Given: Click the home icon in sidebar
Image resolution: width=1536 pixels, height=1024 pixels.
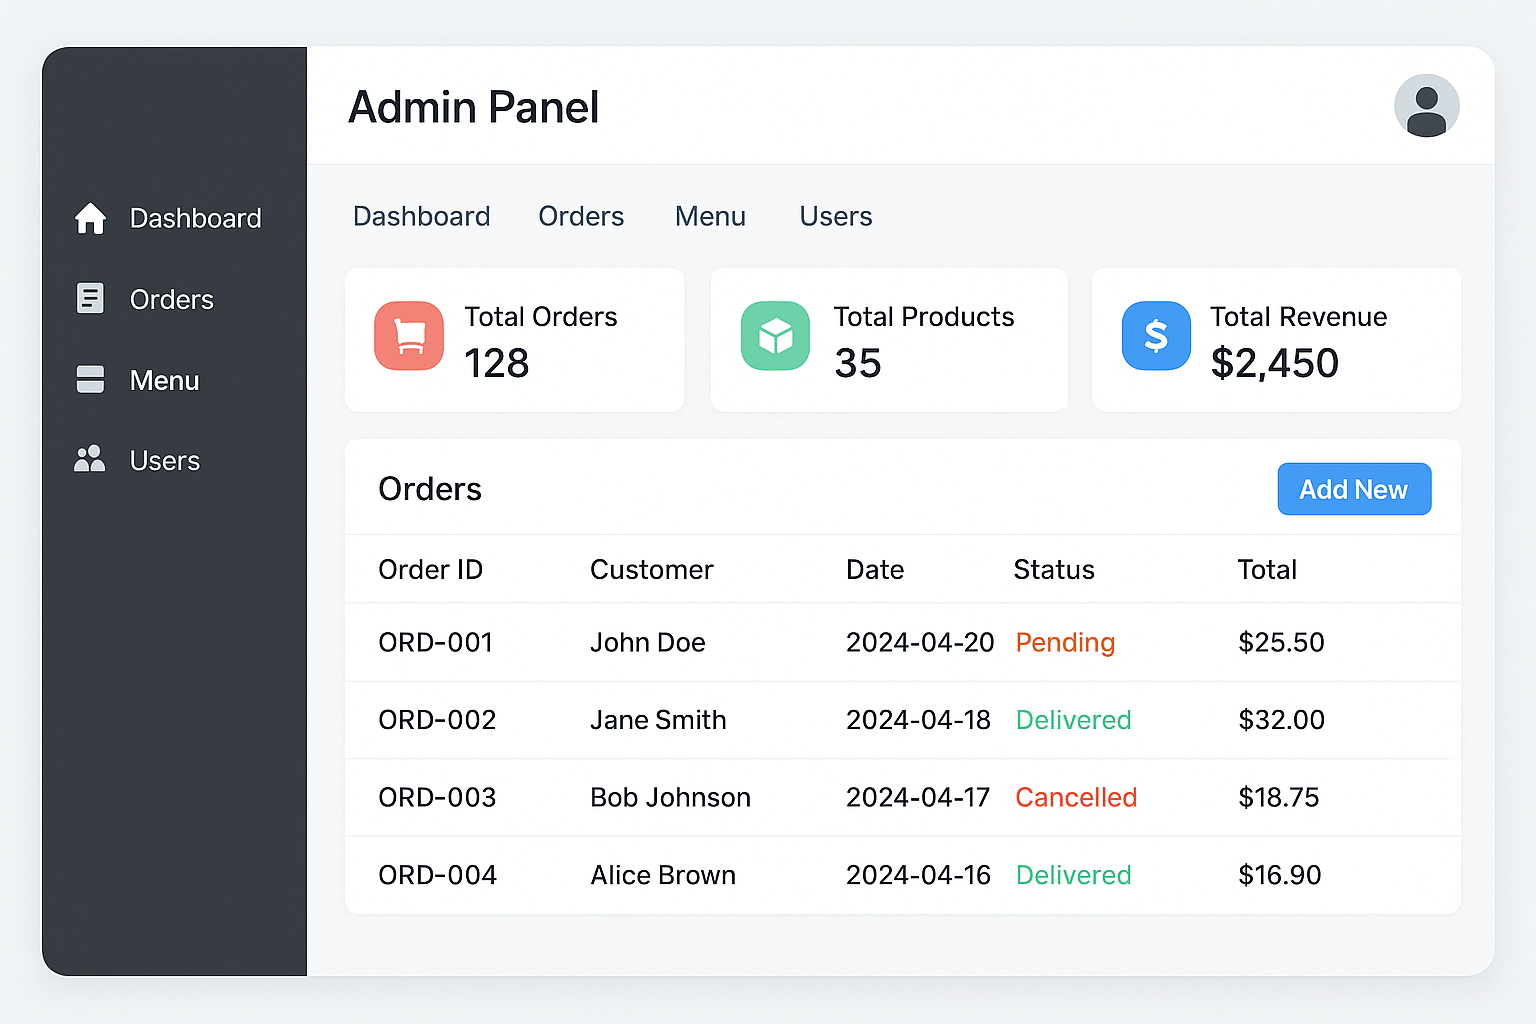Looking at the screenshot, I should [x=90, y=218].
